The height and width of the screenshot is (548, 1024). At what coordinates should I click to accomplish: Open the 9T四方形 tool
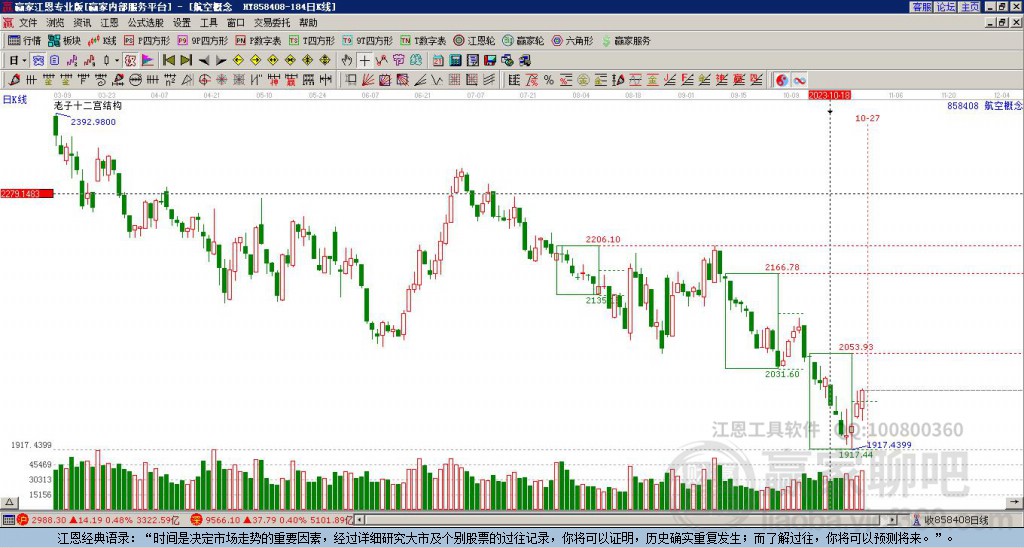(368, 40)
